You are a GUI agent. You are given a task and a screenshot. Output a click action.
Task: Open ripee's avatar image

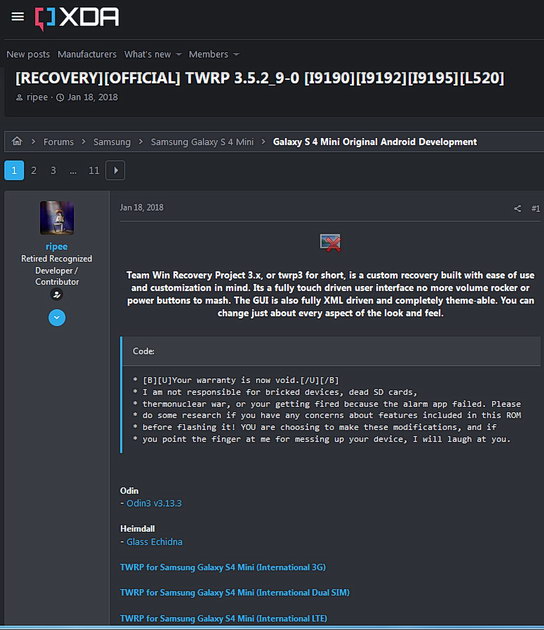[x=57, y=217]
